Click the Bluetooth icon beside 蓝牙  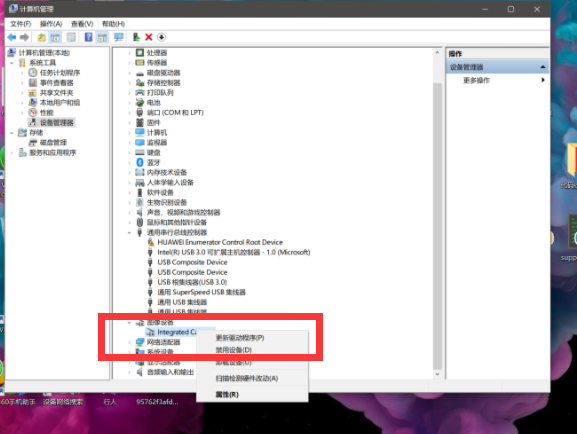coord(140,162)
